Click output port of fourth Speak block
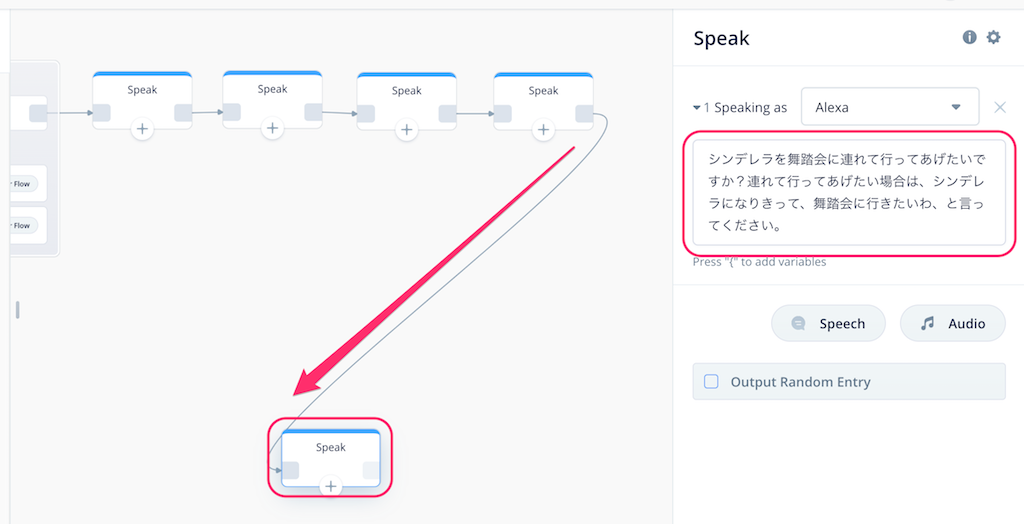 coord(584,114)
